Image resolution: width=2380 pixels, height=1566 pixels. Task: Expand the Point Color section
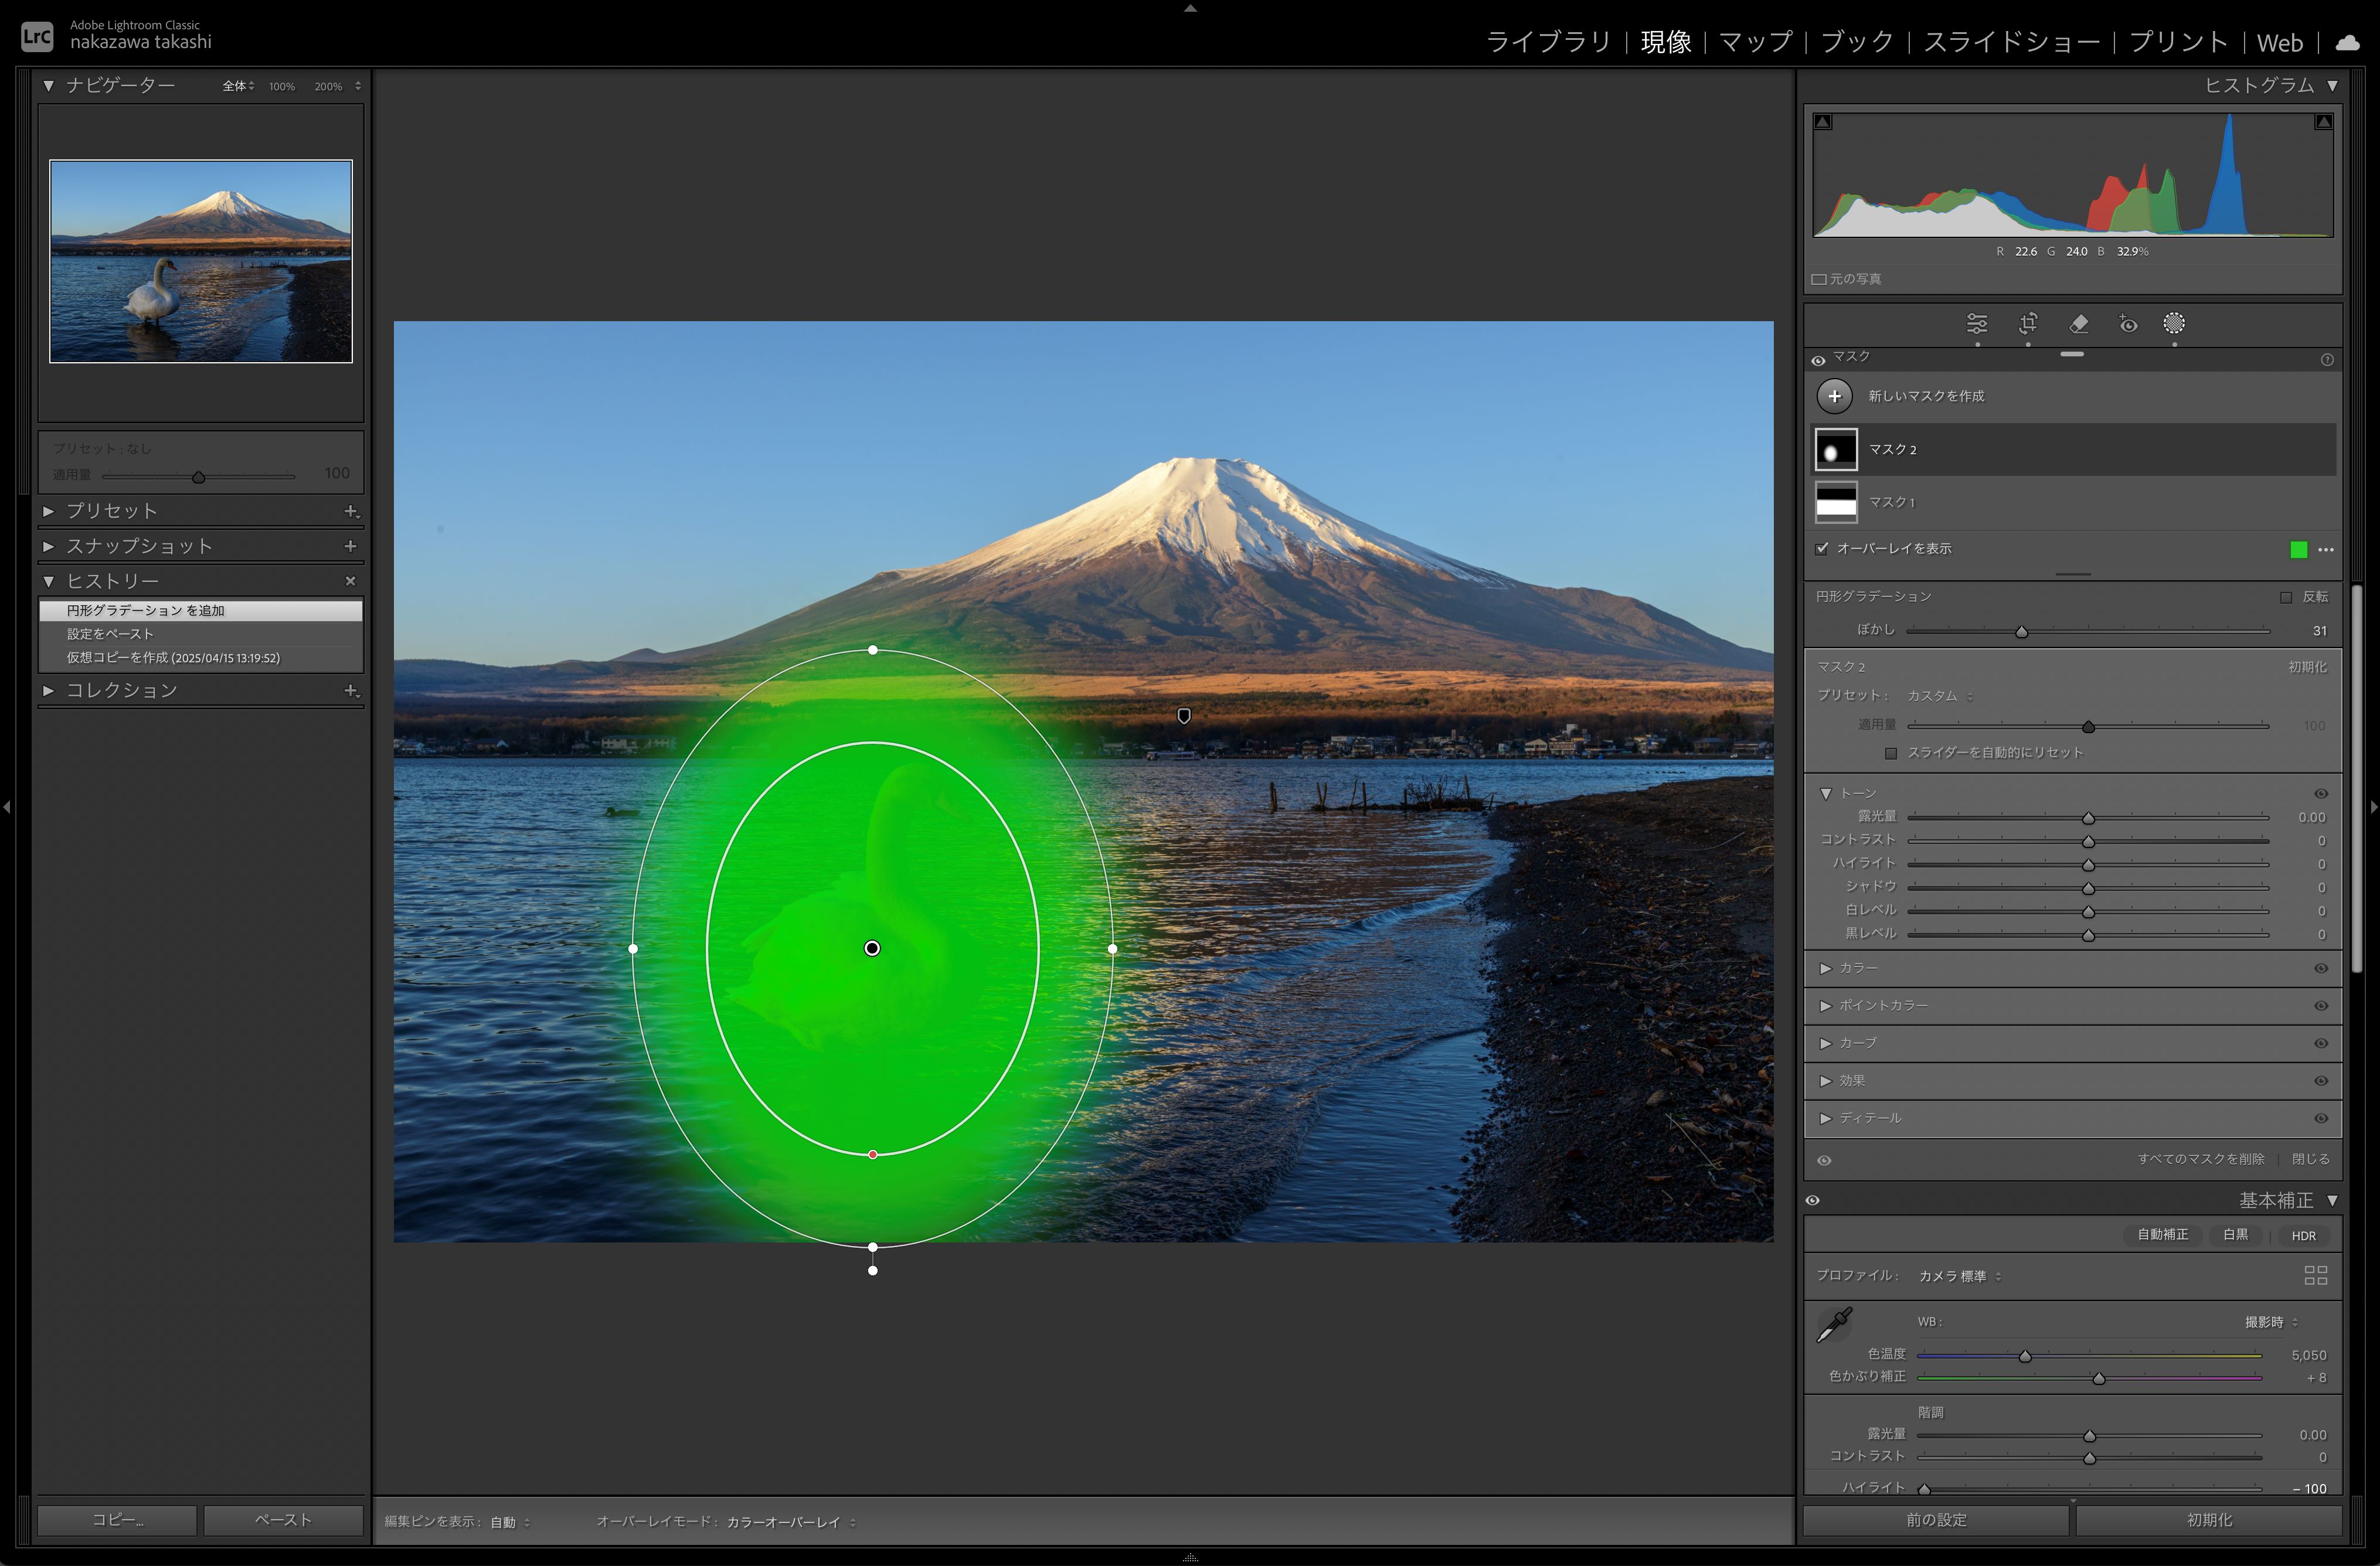coord(1826,1006)
